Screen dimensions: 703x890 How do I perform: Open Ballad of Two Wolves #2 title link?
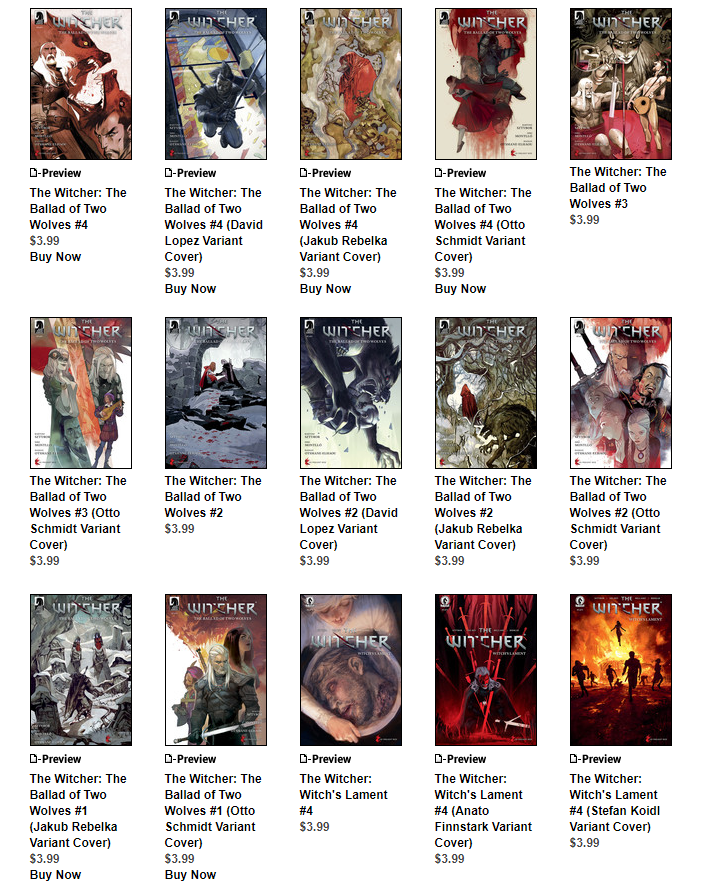(213, 497)
